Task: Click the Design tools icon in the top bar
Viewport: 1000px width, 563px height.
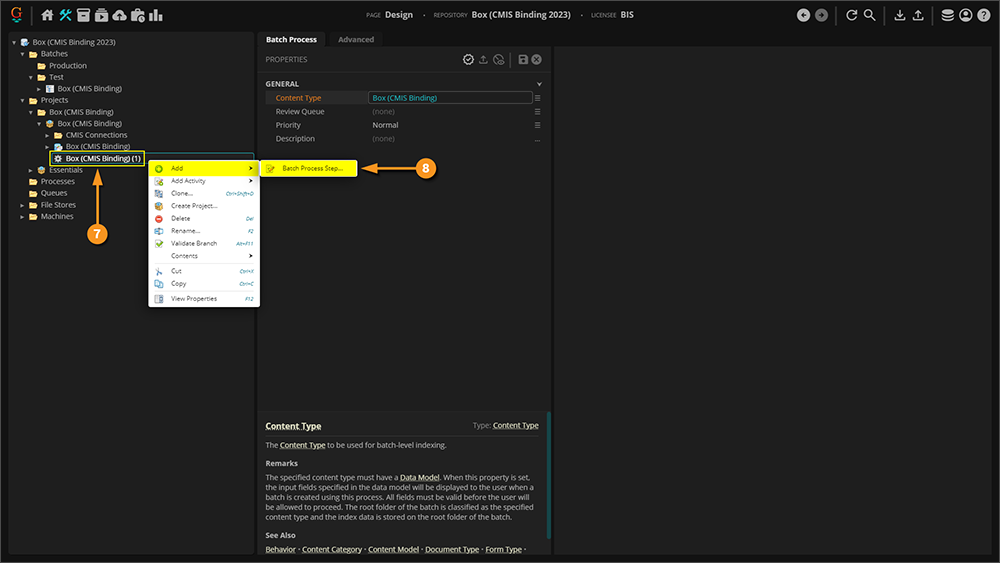Action: pyautogui.click(x=66, y=15)
